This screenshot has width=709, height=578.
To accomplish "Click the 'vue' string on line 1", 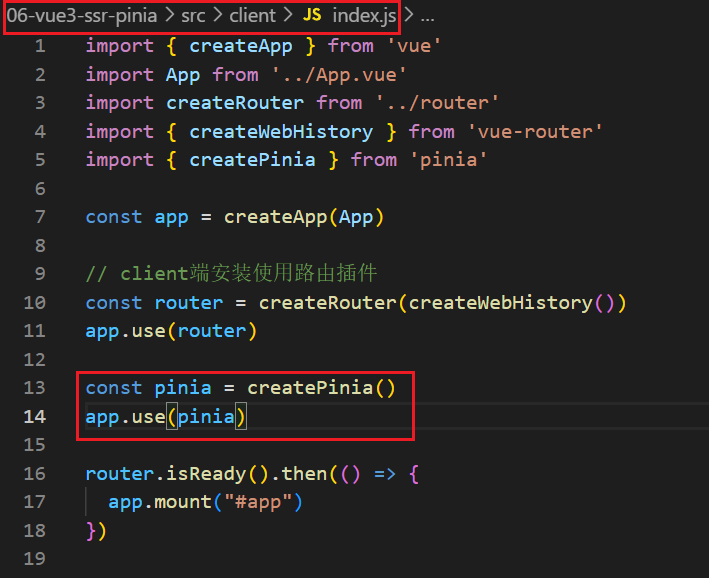I will coord(414,46).
